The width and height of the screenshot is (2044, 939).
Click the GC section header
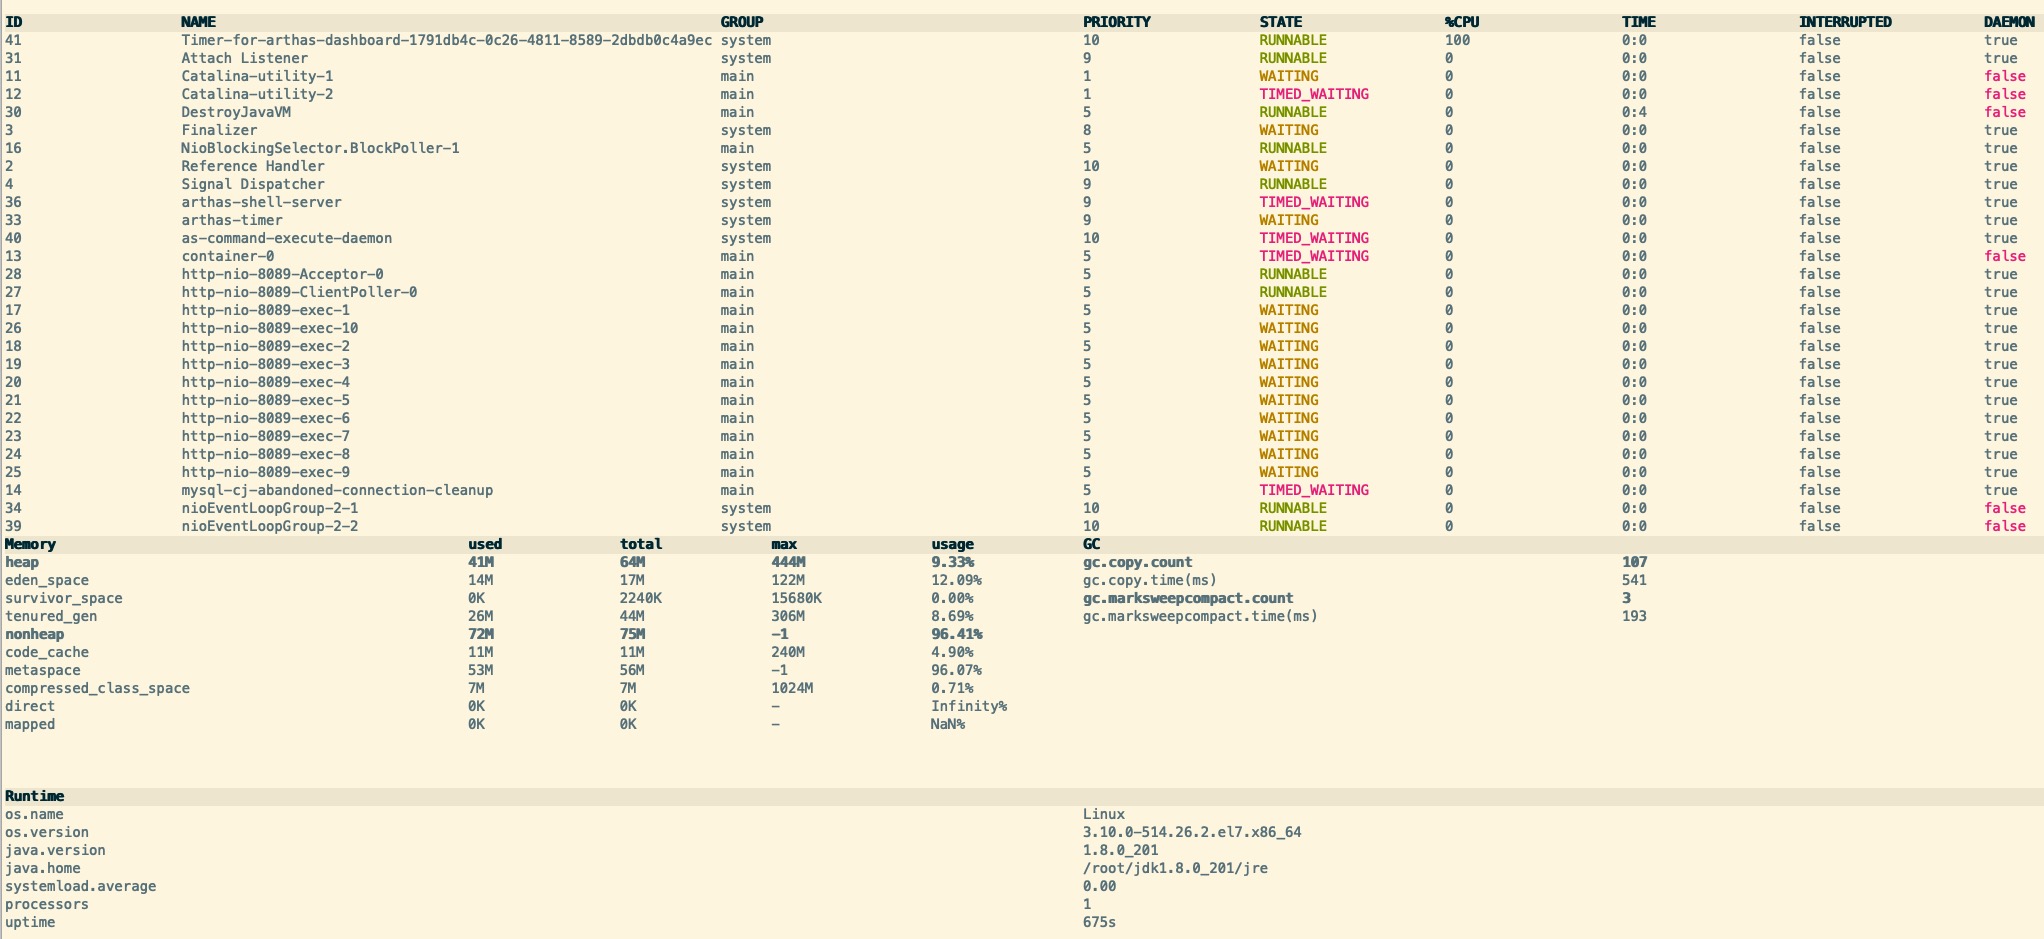click(x=1091, y=544)
